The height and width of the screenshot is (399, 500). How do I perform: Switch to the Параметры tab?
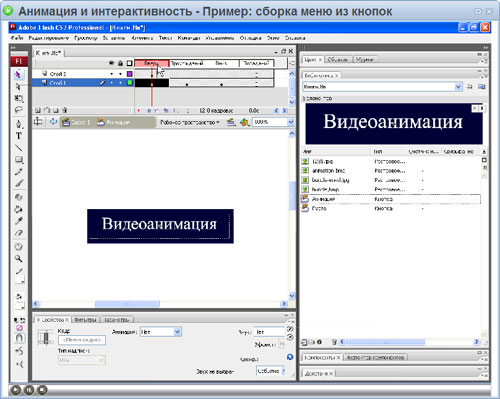(117, 319)
